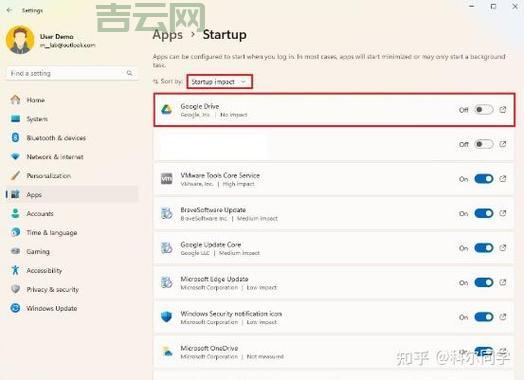The width and height of the screenshot is (524, 380).
Task: Click the BraveSoftware Update app icon
Action: click(166, 213)
